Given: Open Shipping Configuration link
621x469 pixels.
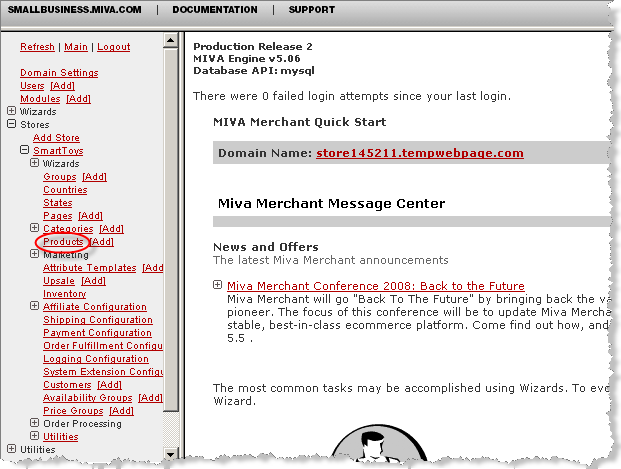Looking at the screenshot, I should pos(98,320).
